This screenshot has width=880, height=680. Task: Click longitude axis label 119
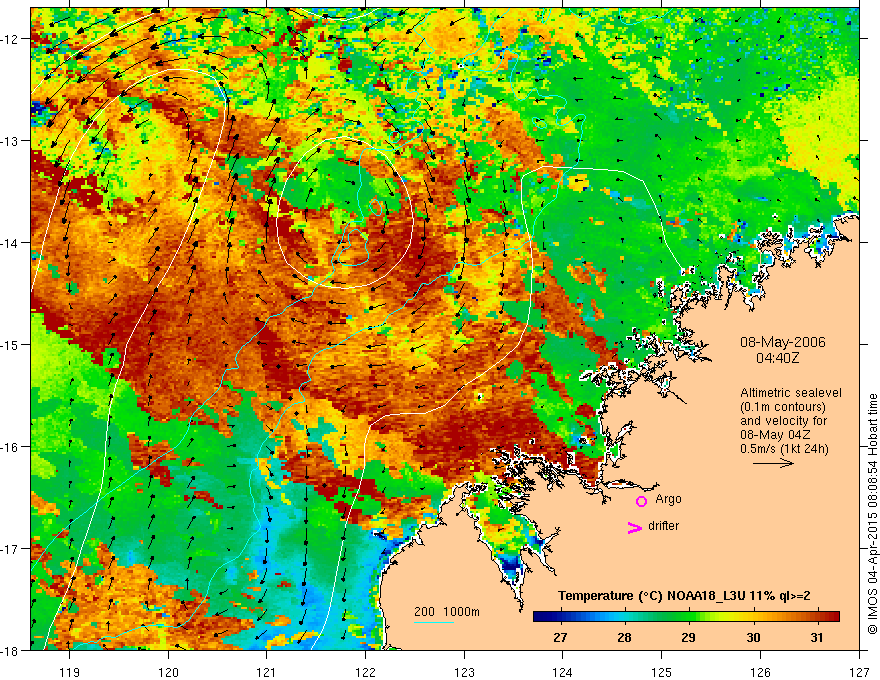70,672
